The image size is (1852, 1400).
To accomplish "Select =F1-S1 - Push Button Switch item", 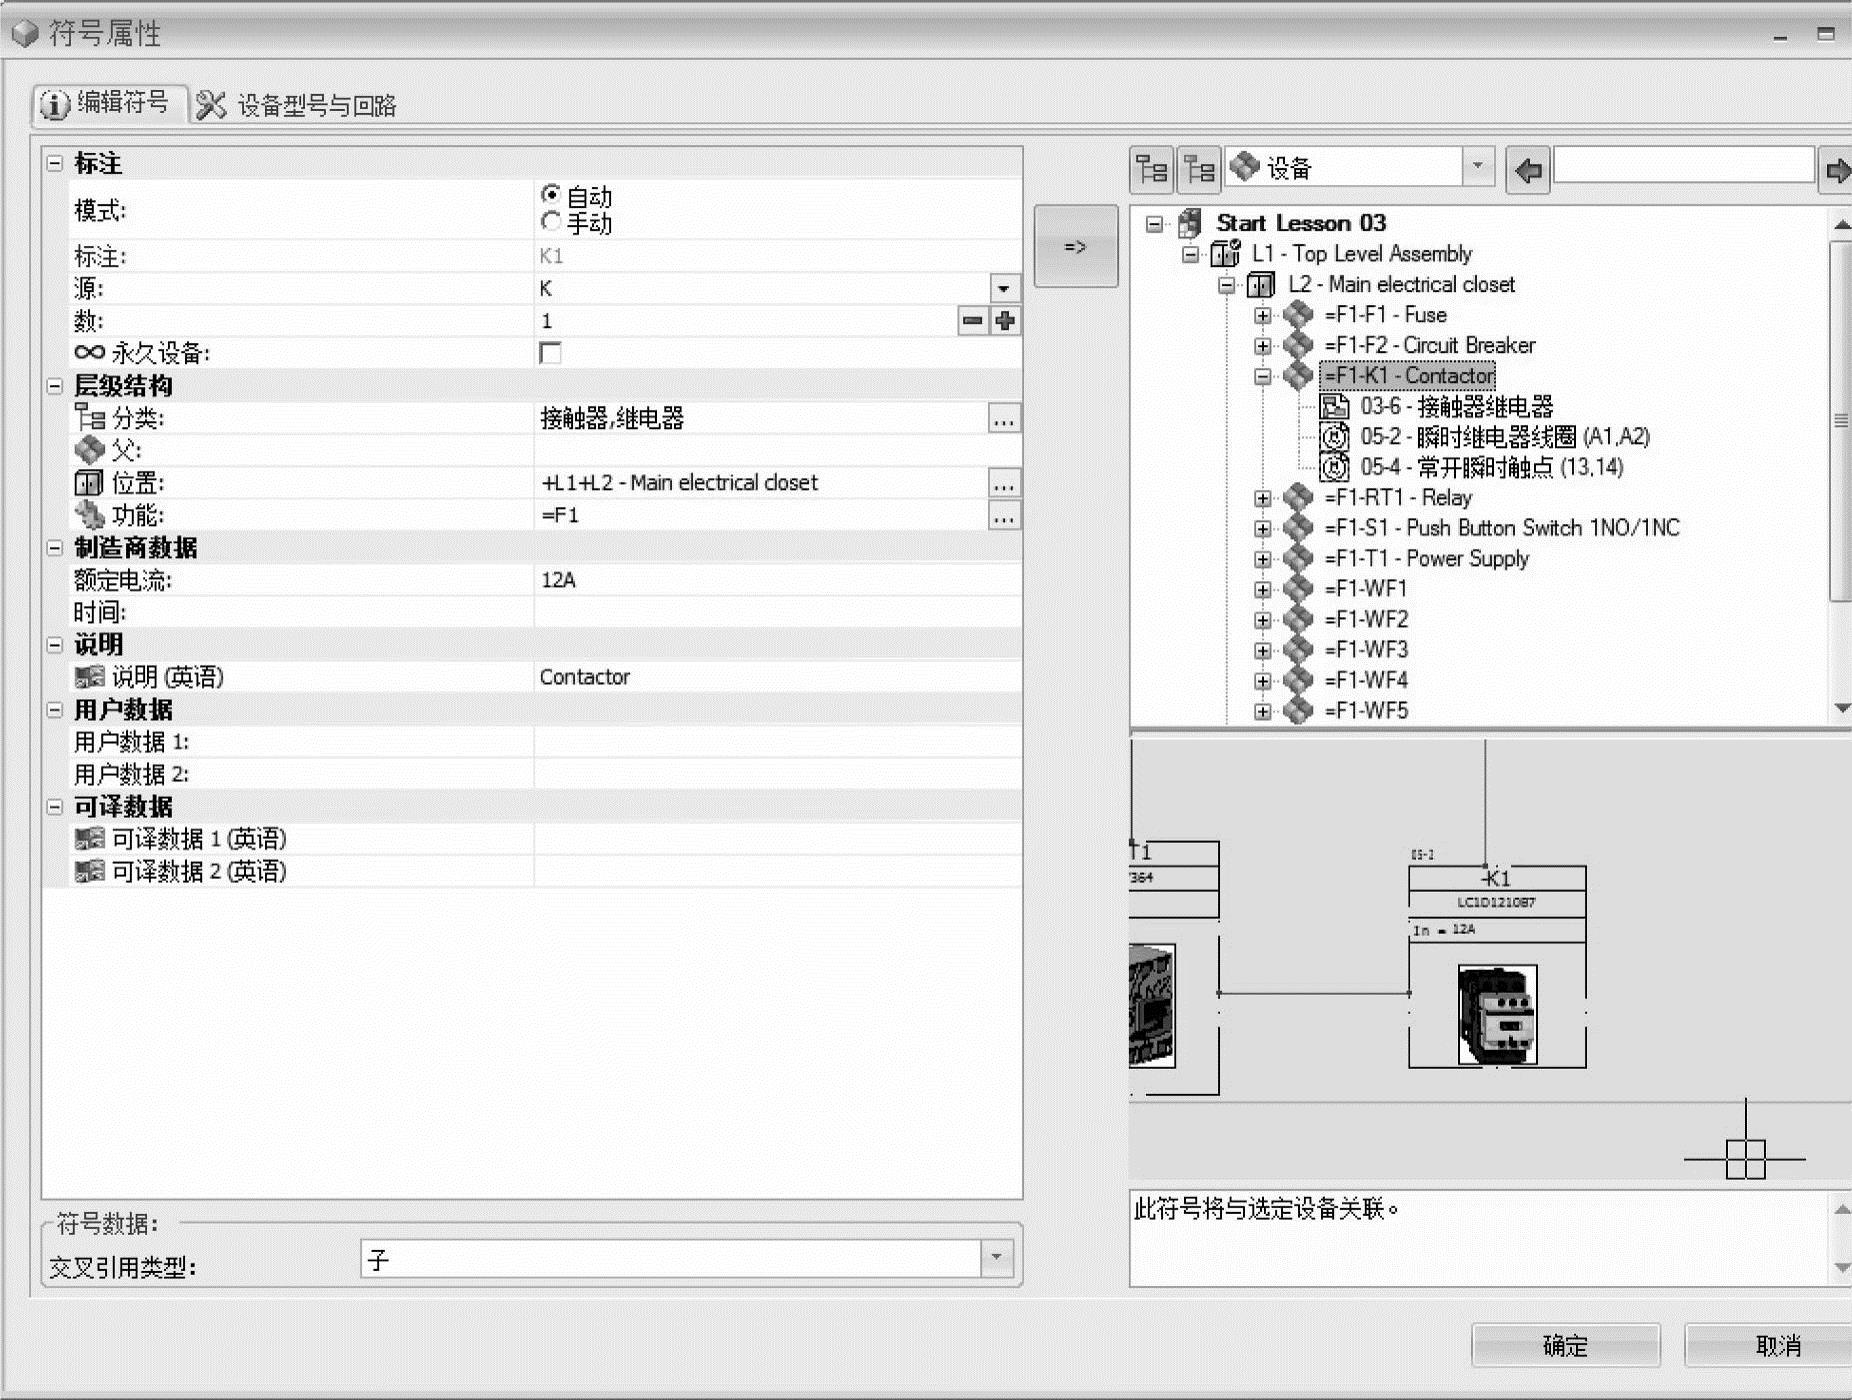I will 1502,528.
